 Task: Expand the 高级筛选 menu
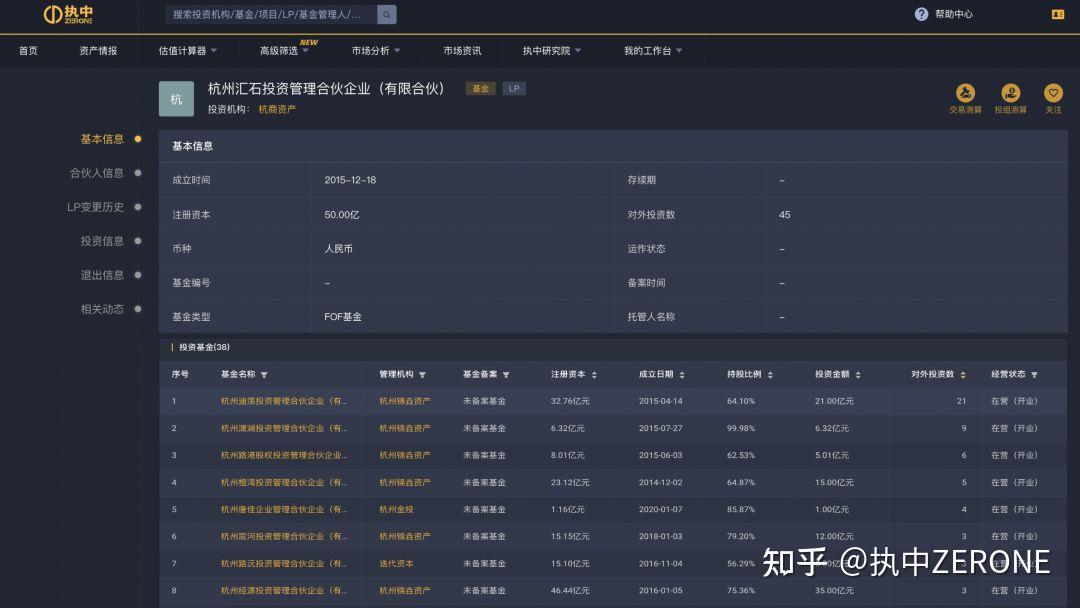(x=284, y=51)
